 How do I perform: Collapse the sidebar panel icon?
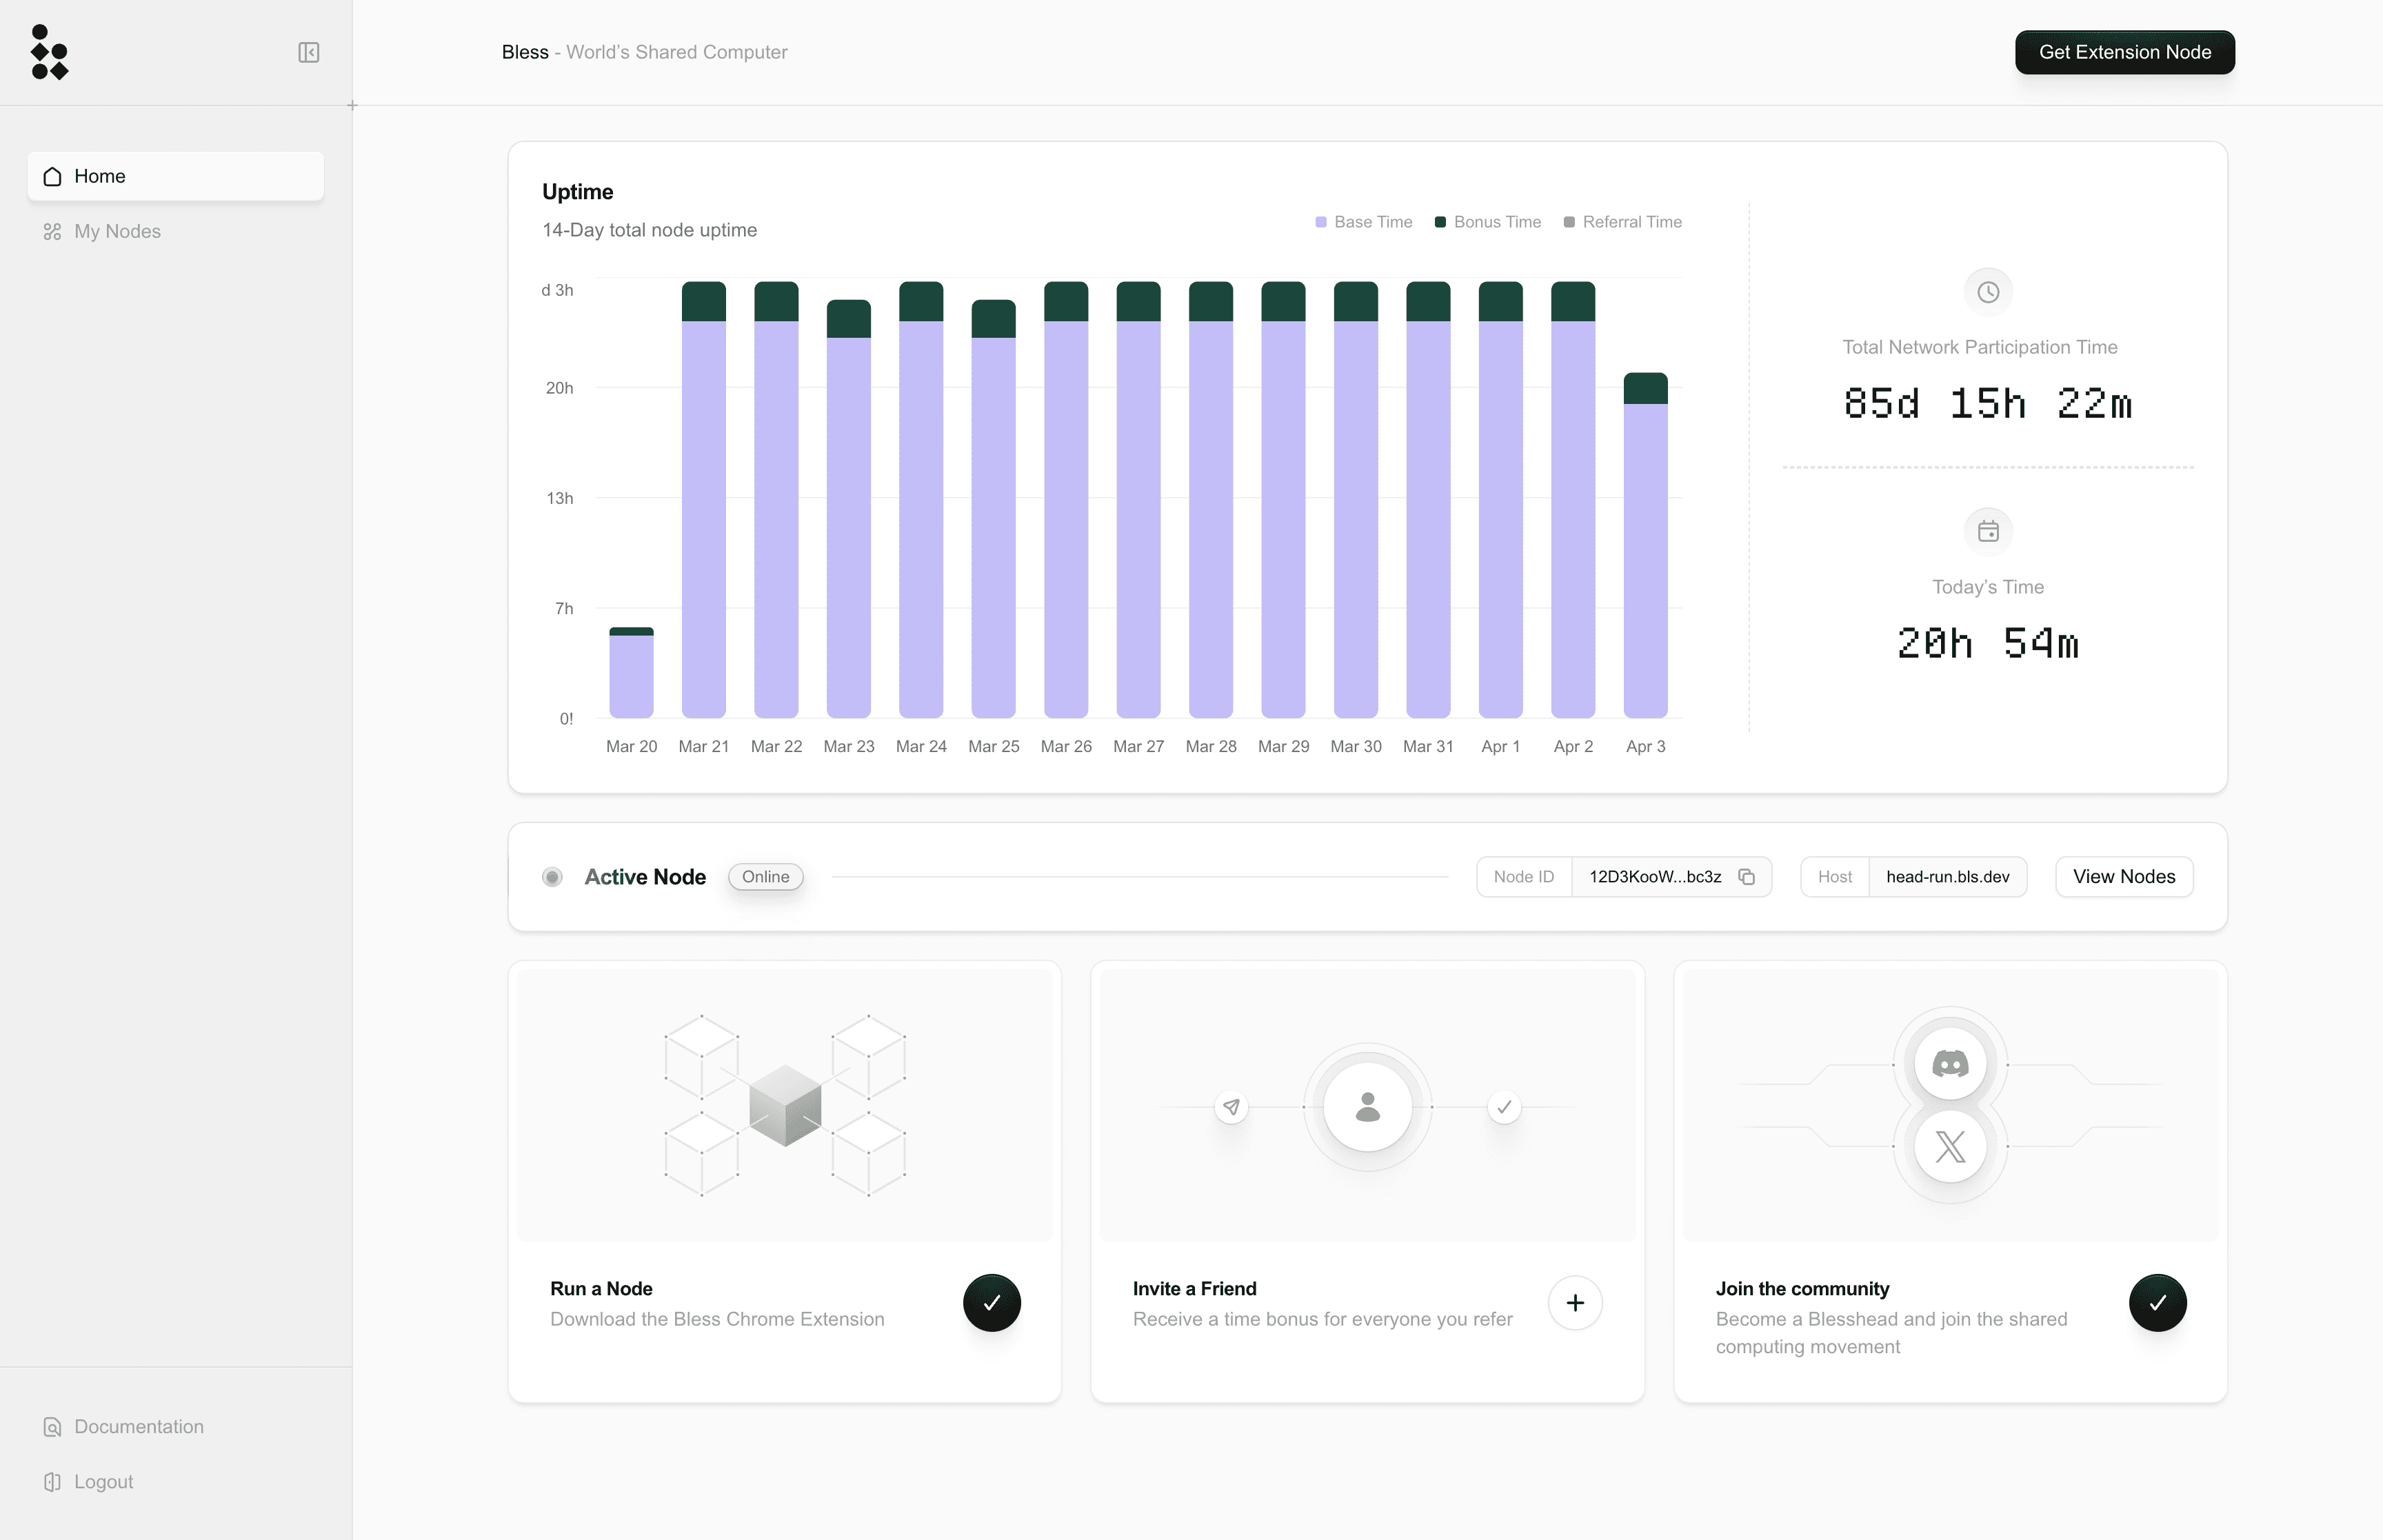pyautogui.click(x=308, y=52)
